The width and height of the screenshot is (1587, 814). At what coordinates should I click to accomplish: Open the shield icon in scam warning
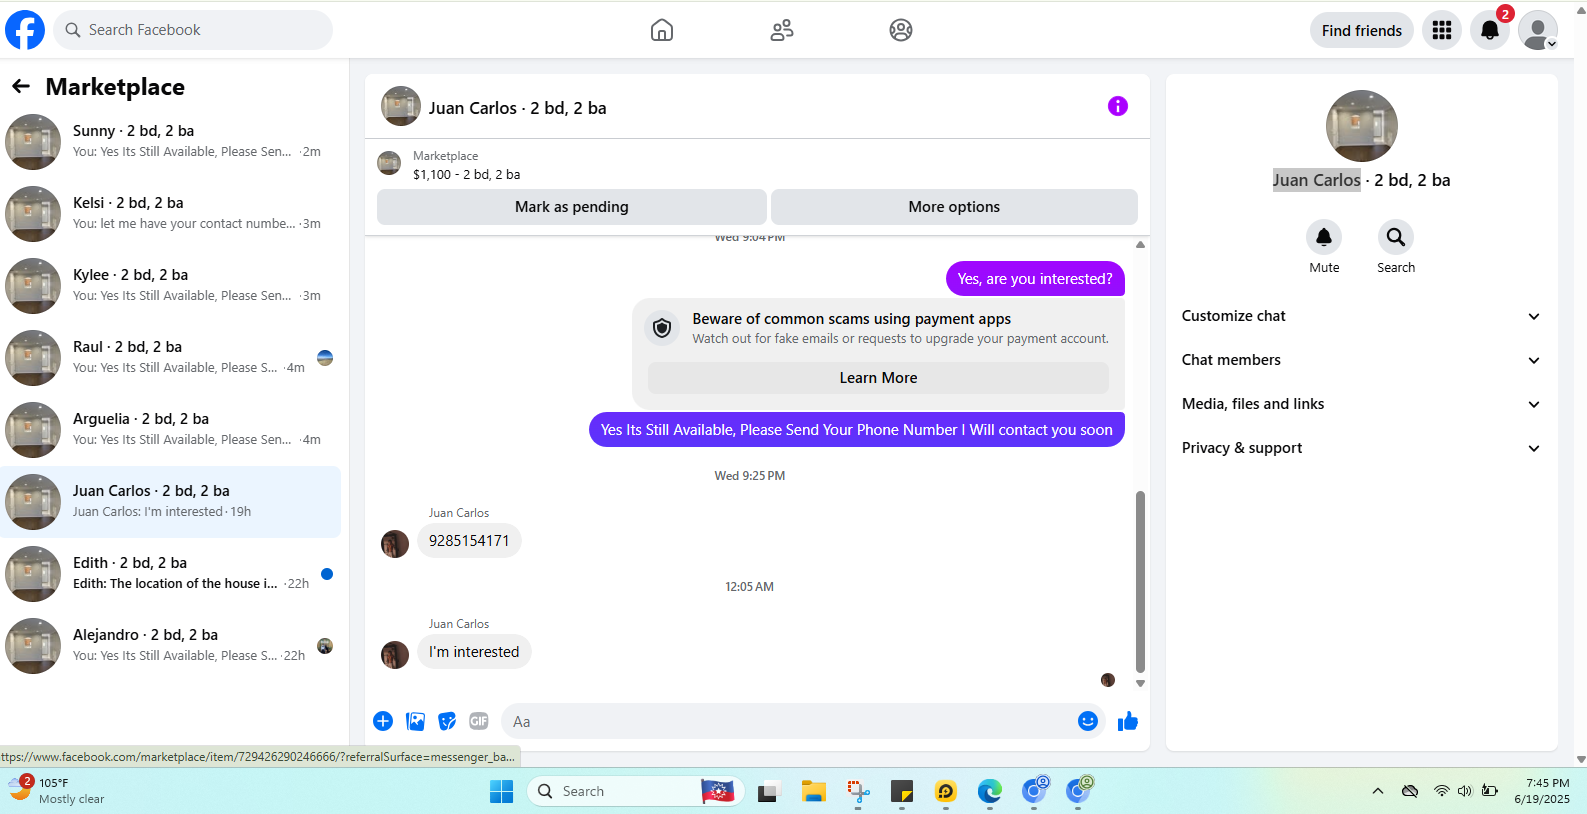pyautogui.click(x=662, y=328)
